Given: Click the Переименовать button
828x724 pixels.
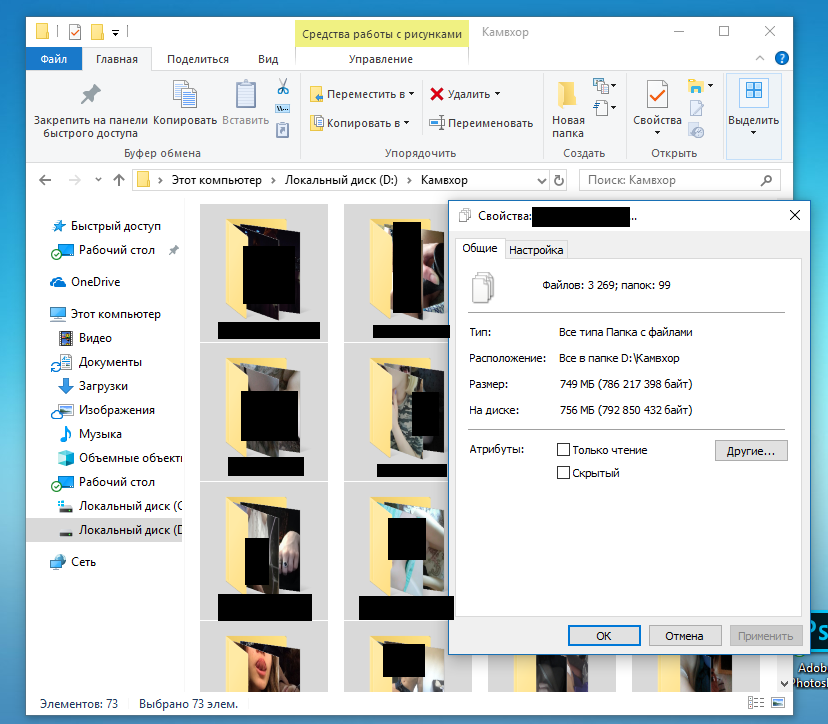Looking at the screenshot, I should [x=481, y=123].
